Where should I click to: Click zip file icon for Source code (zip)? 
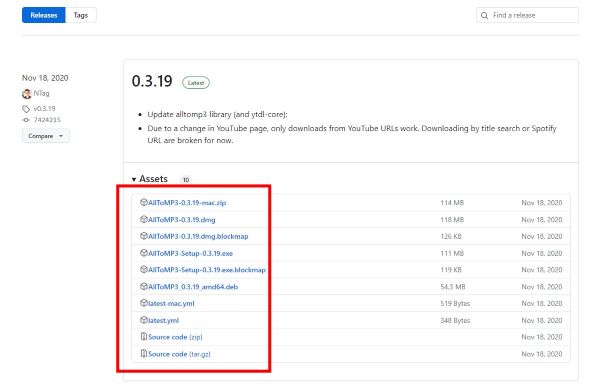[144, 336]
